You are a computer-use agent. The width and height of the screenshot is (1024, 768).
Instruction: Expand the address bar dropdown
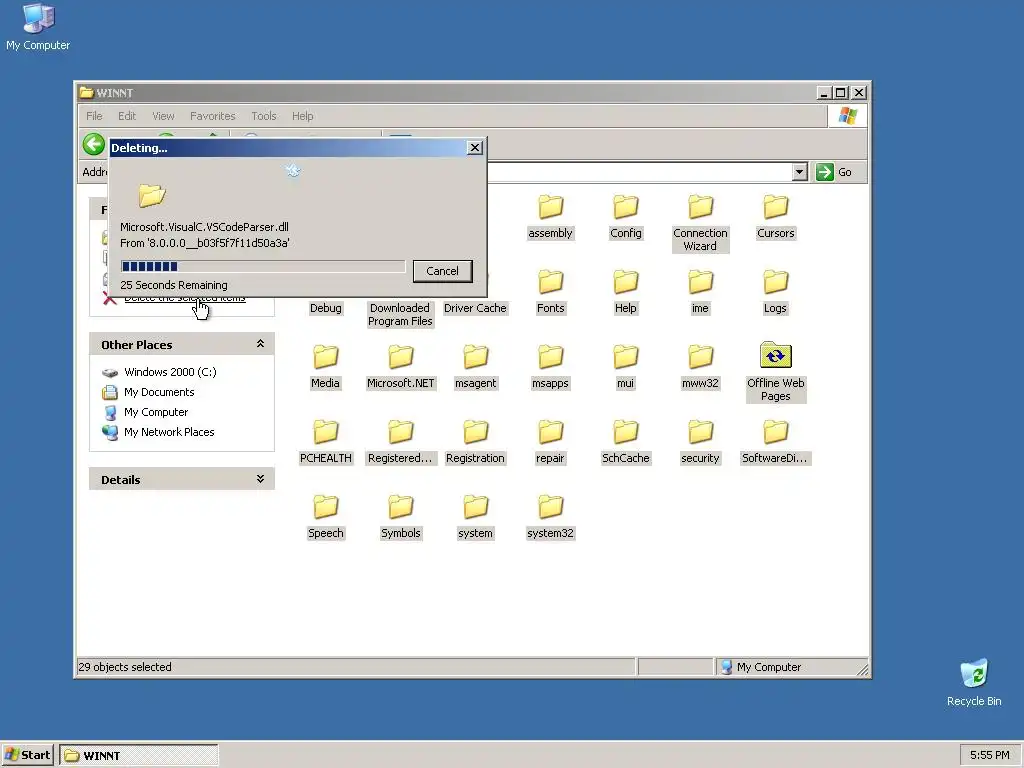click(799, 172)
